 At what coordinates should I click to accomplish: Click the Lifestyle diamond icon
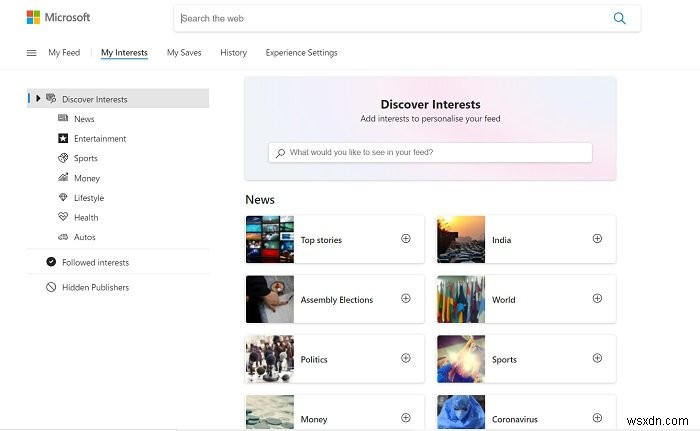click(x=63, y=197)
